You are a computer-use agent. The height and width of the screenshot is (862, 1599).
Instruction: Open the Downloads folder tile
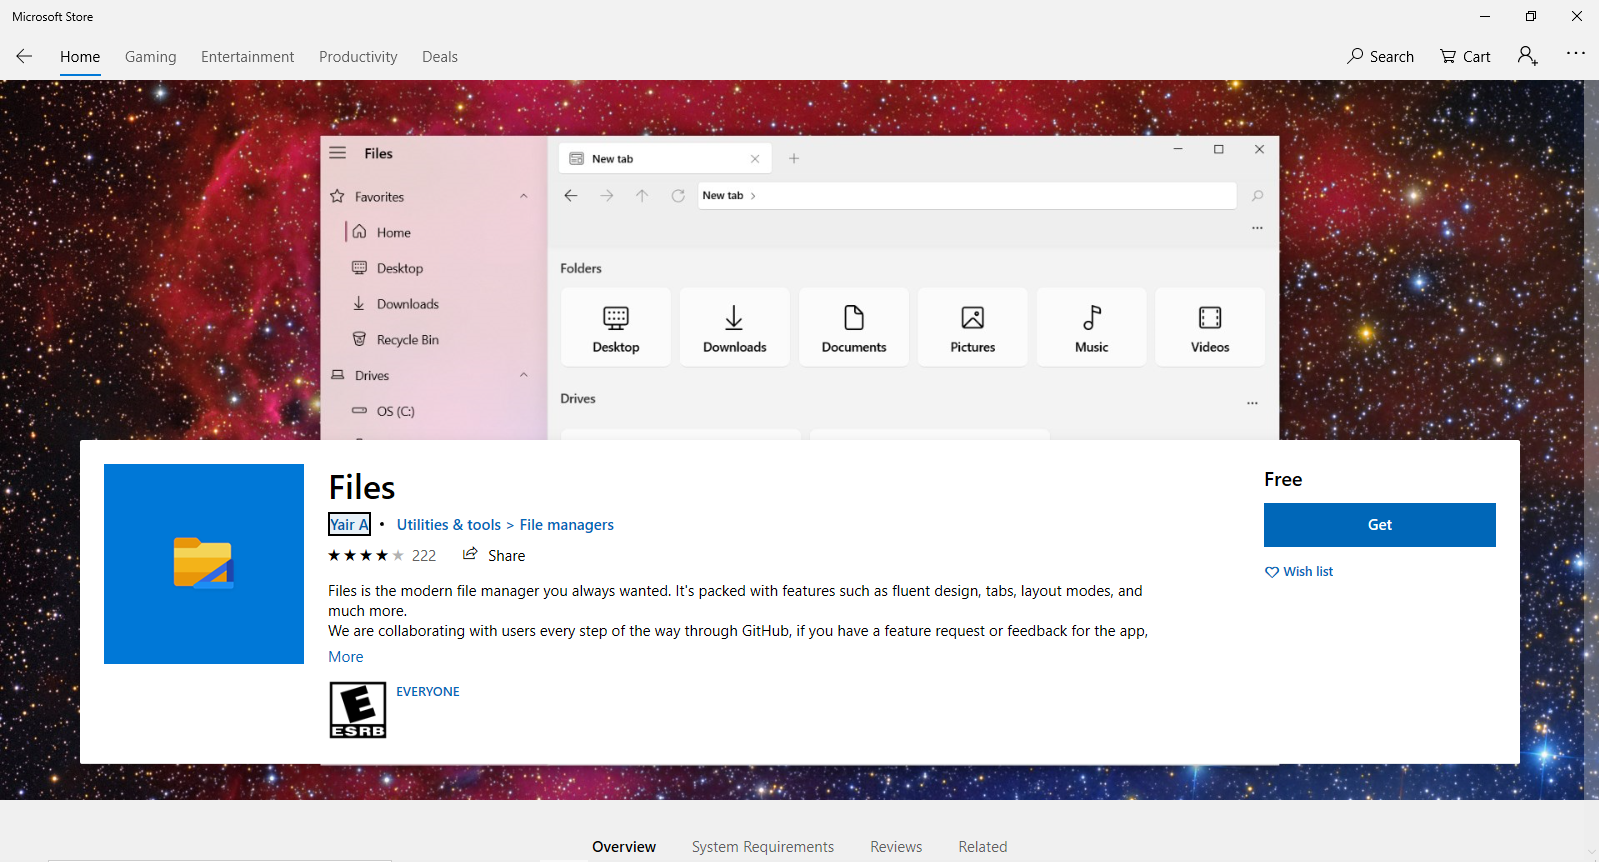pos(735,328)
